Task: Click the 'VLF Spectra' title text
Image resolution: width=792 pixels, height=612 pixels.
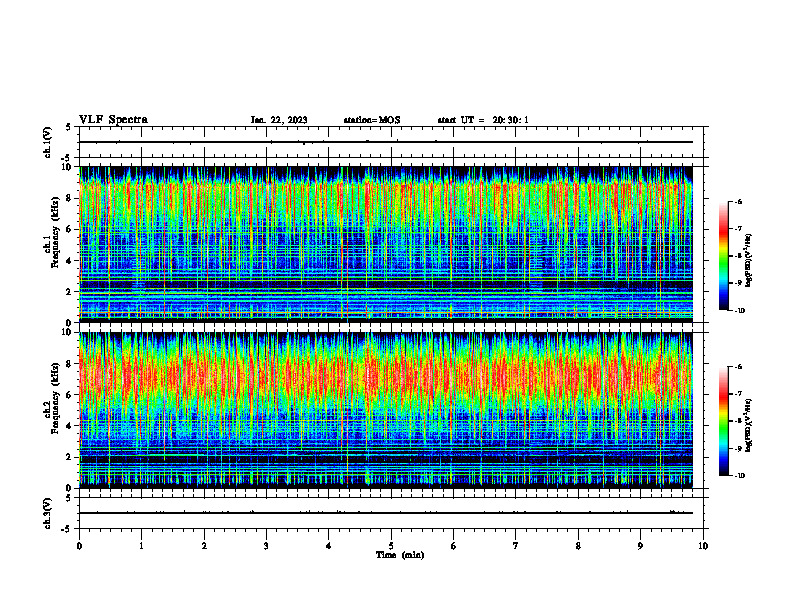Action: (113, 120)
